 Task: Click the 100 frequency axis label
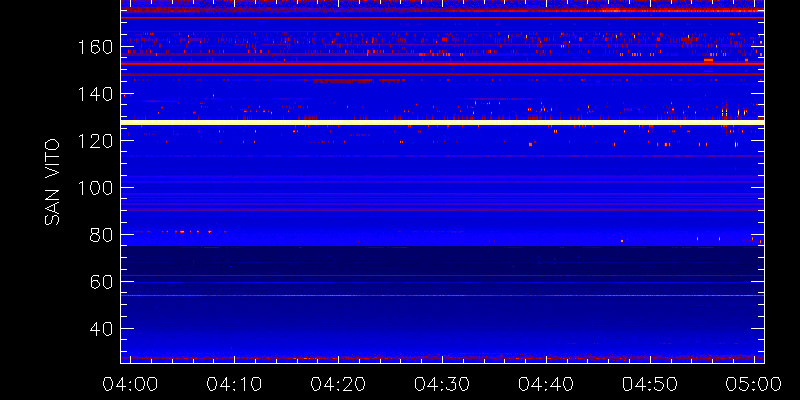[95, 188]
